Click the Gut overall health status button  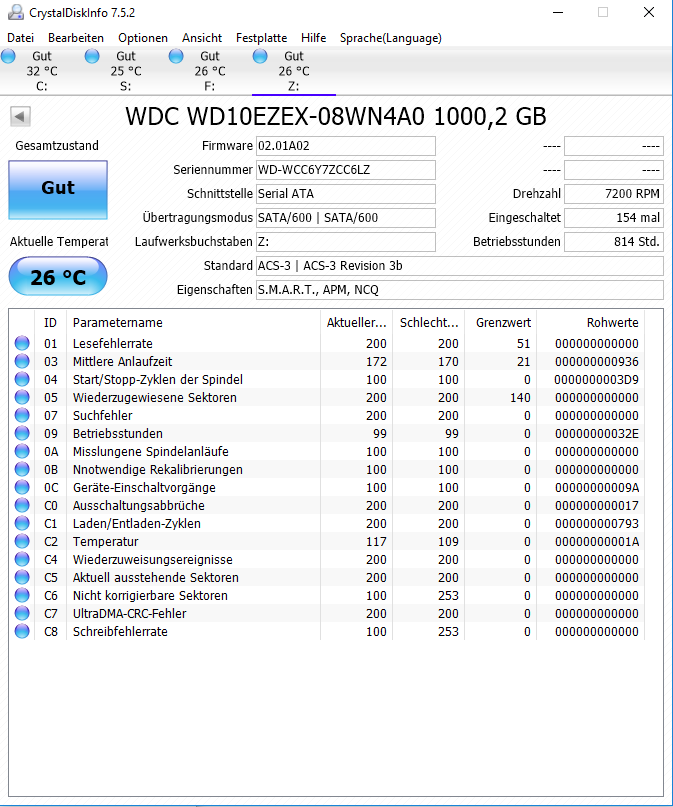[x=58, y=190]
